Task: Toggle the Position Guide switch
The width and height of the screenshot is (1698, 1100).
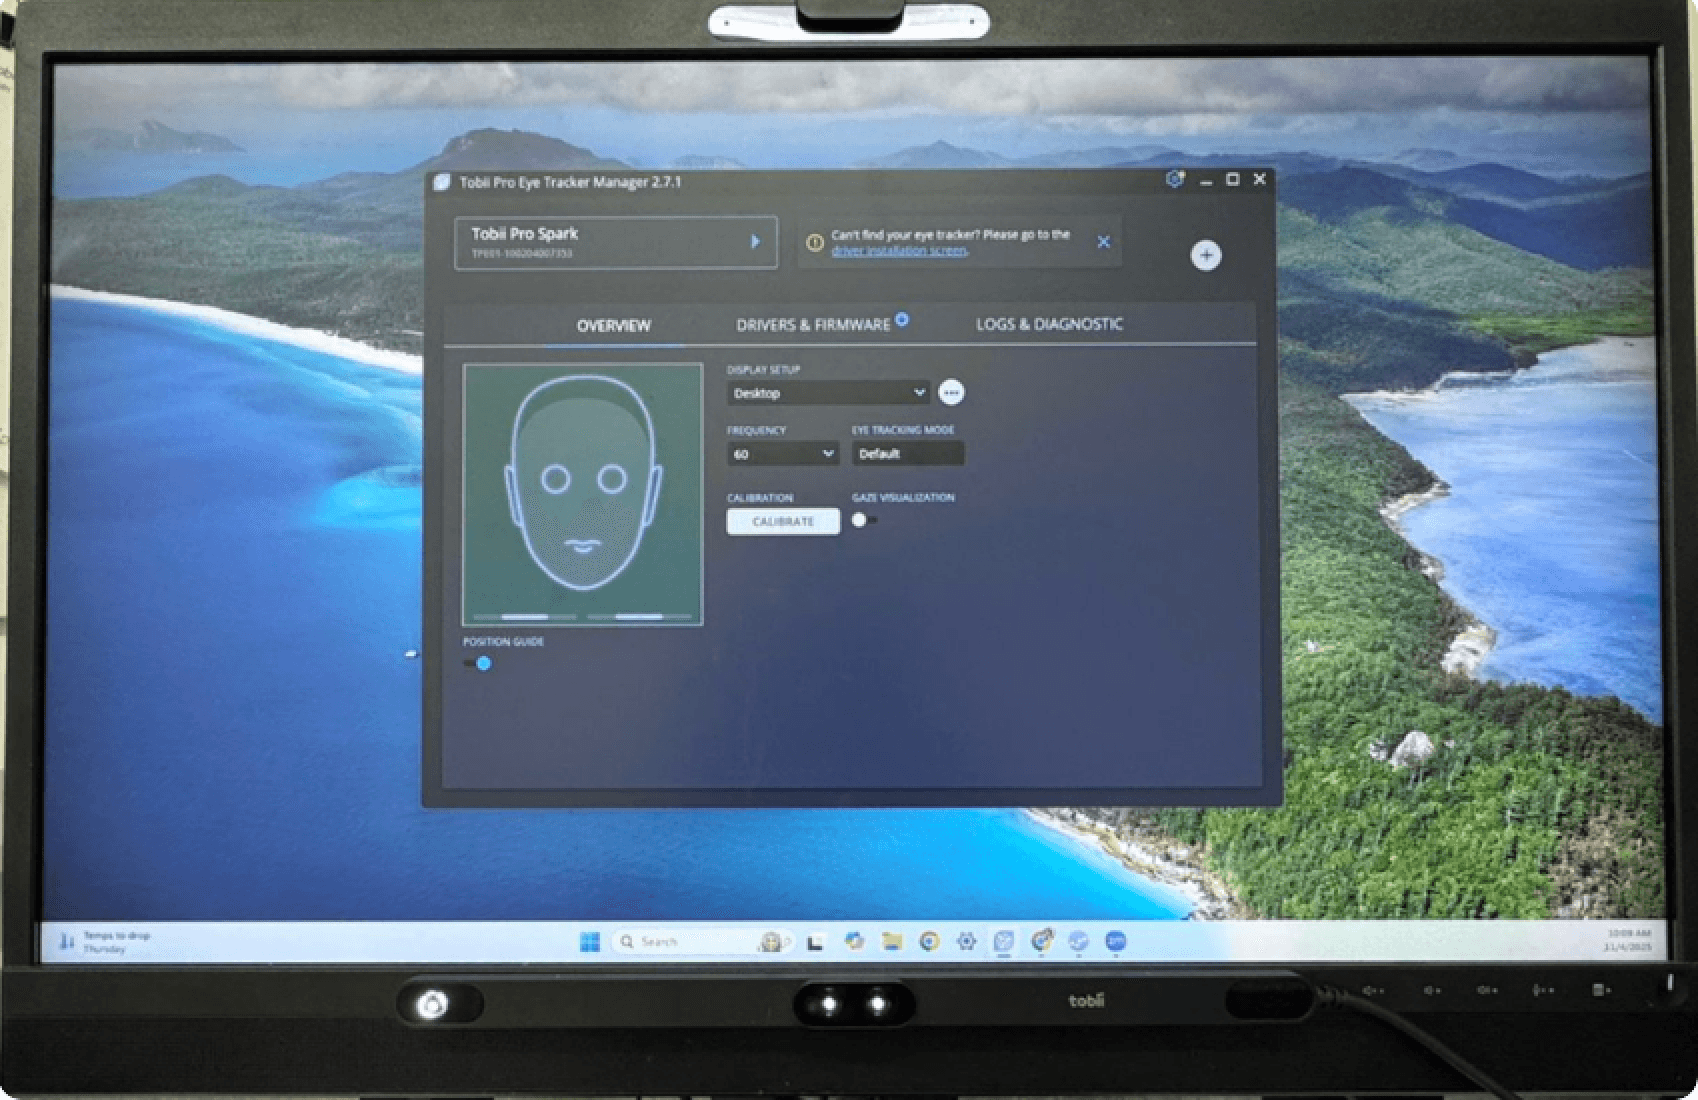Action: point(477,663)
